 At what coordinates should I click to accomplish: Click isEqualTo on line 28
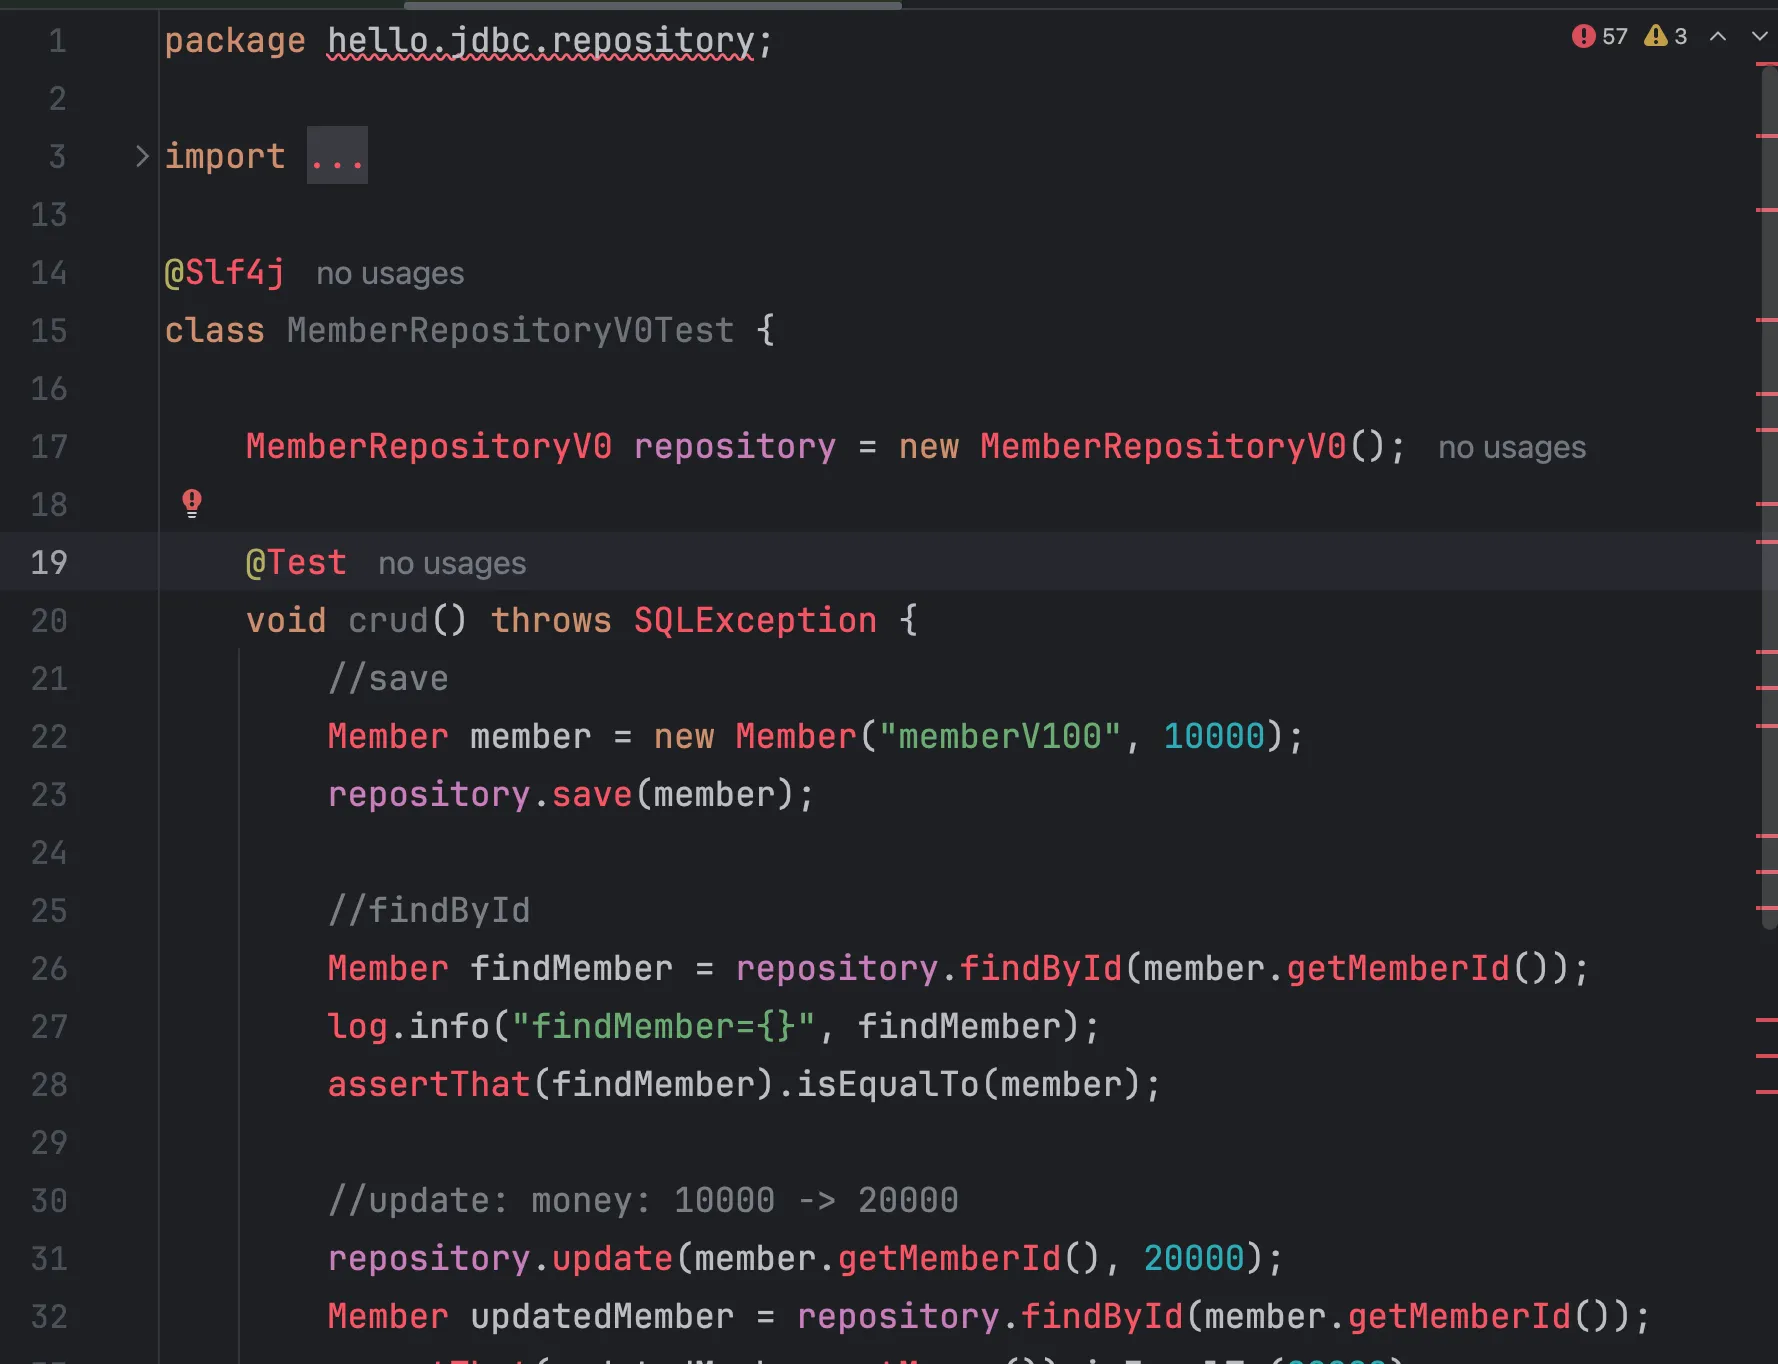point(887,1084)
